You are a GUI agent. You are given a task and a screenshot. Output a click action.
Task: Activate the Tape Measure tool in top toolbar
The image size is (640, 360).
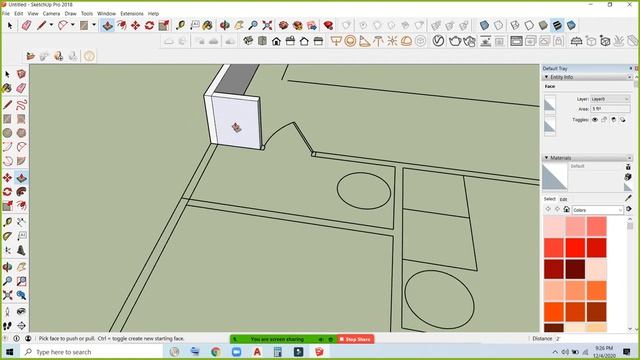point(180,26)
